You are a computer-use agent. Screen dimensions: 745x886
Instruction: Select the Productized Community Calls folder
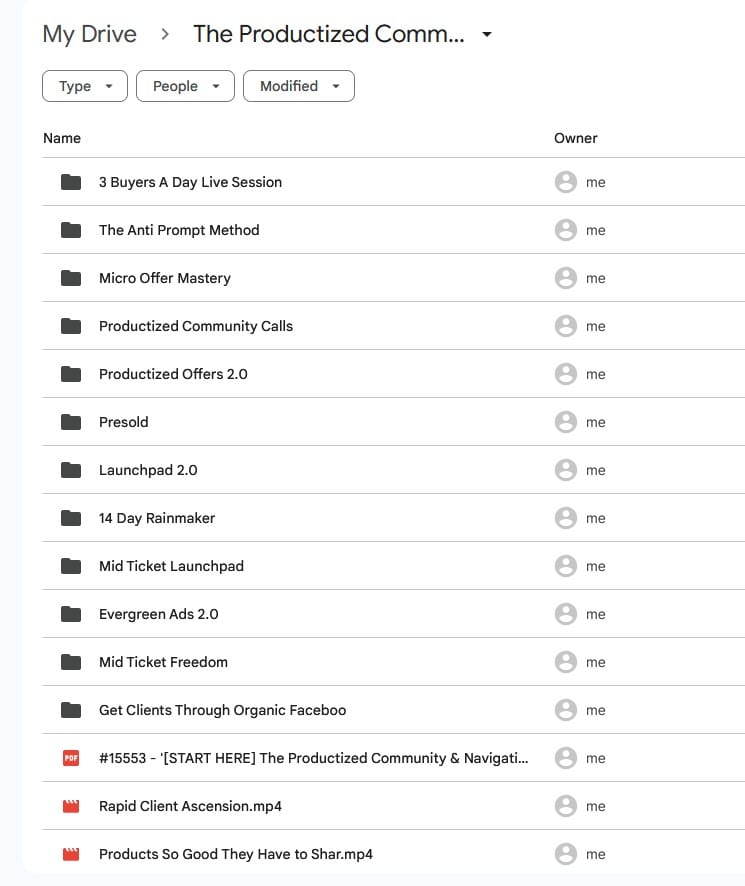195,326
